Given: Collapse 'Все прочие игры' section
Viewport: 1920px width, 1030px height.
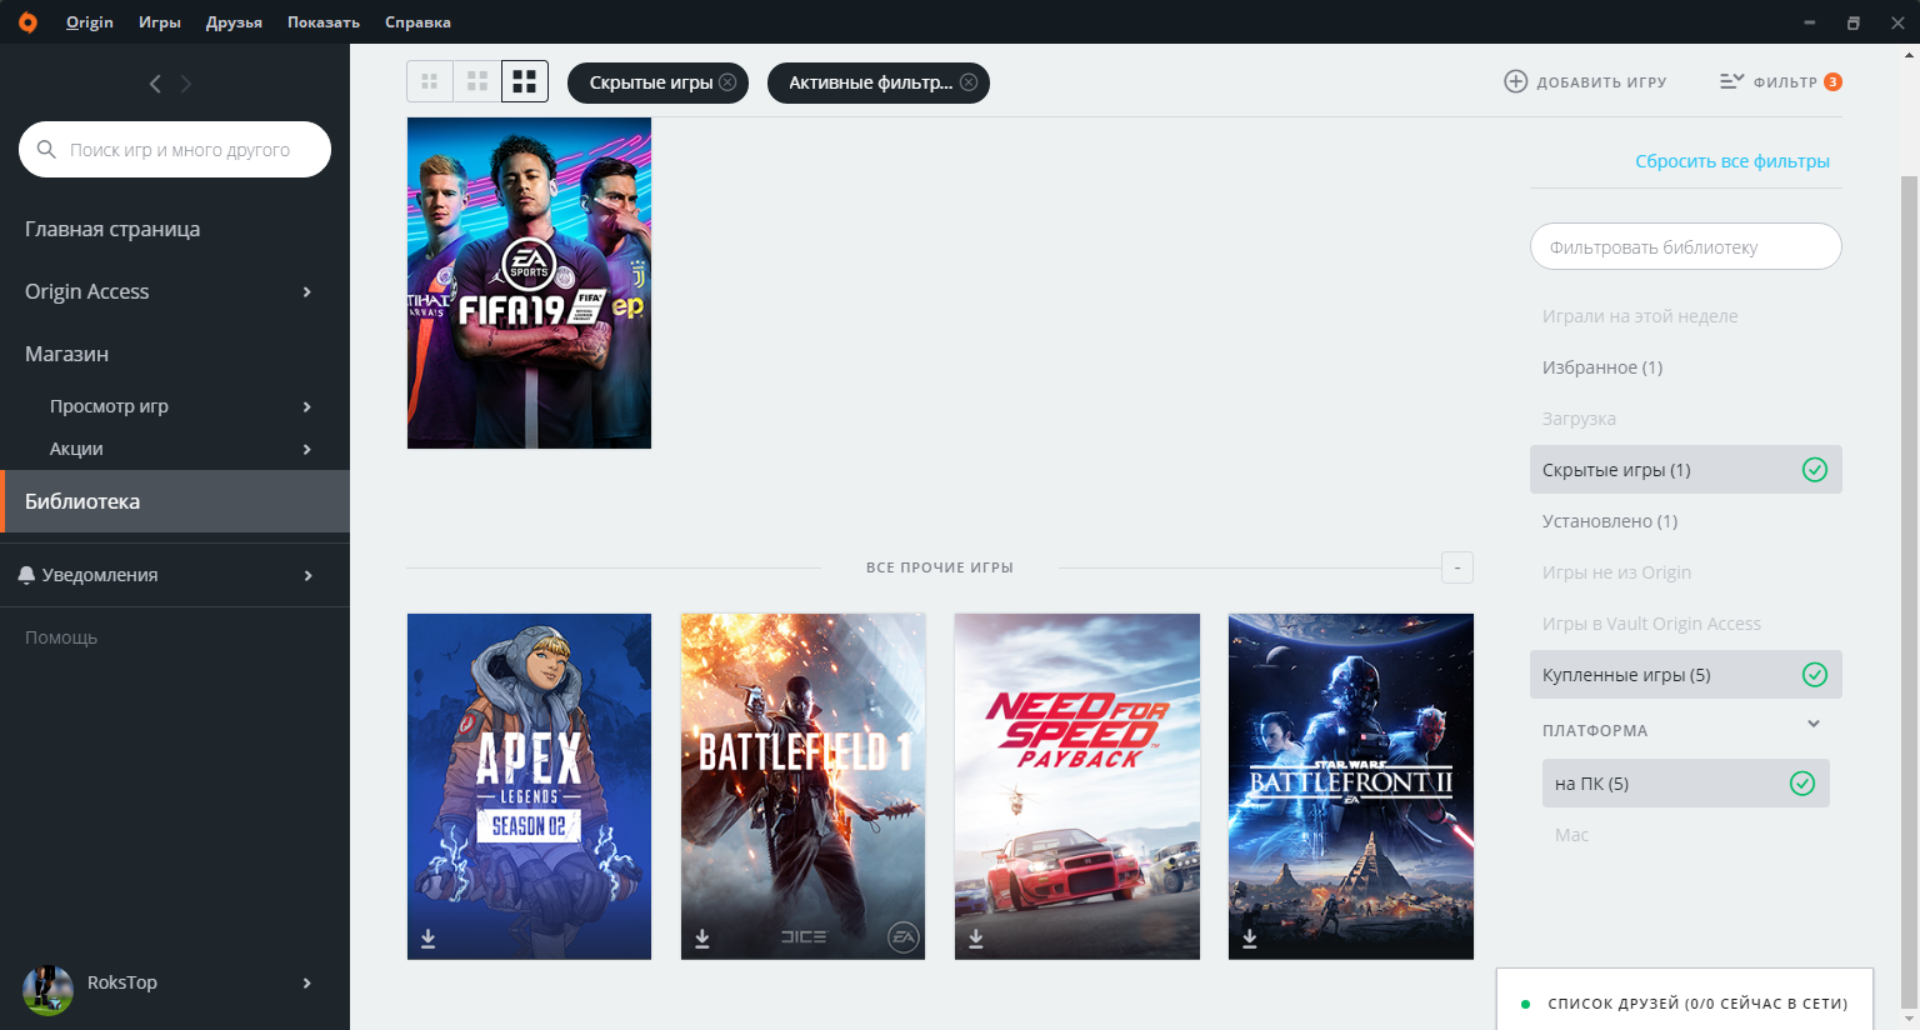Looking at the screenshot, I should pos(1457,568).
